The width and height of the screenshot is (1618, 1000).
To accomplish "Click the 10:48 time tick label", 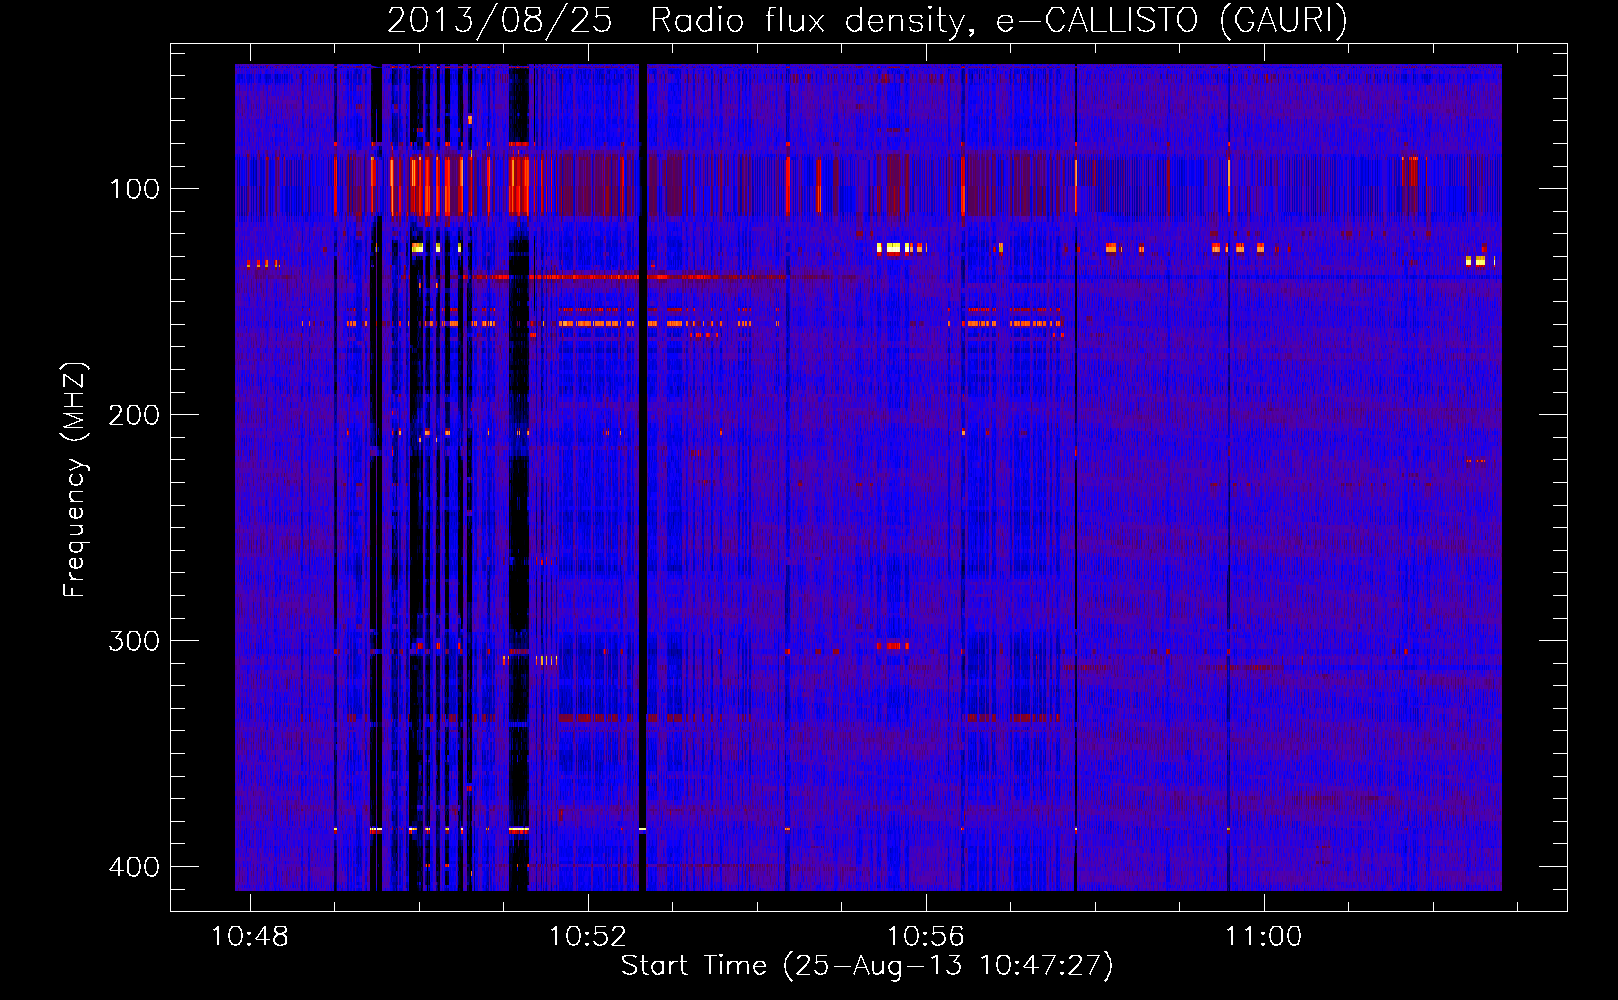I will tap(250, 937).
